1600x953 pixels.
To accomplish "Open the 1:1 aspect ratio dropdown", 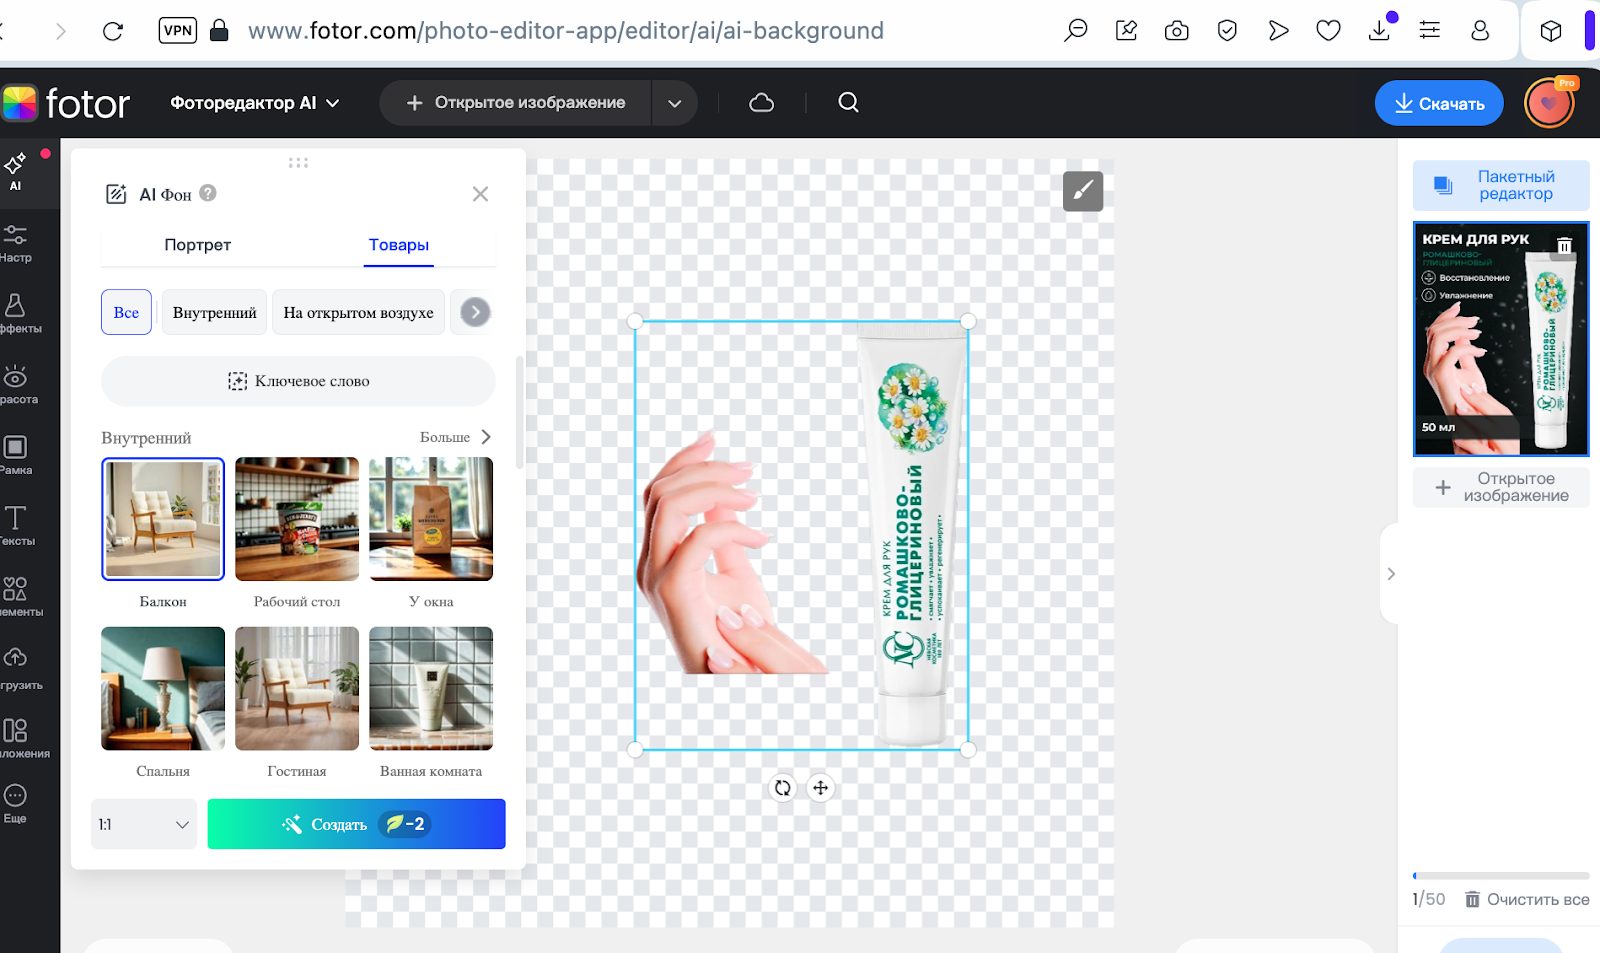I will tap(144, 824).
